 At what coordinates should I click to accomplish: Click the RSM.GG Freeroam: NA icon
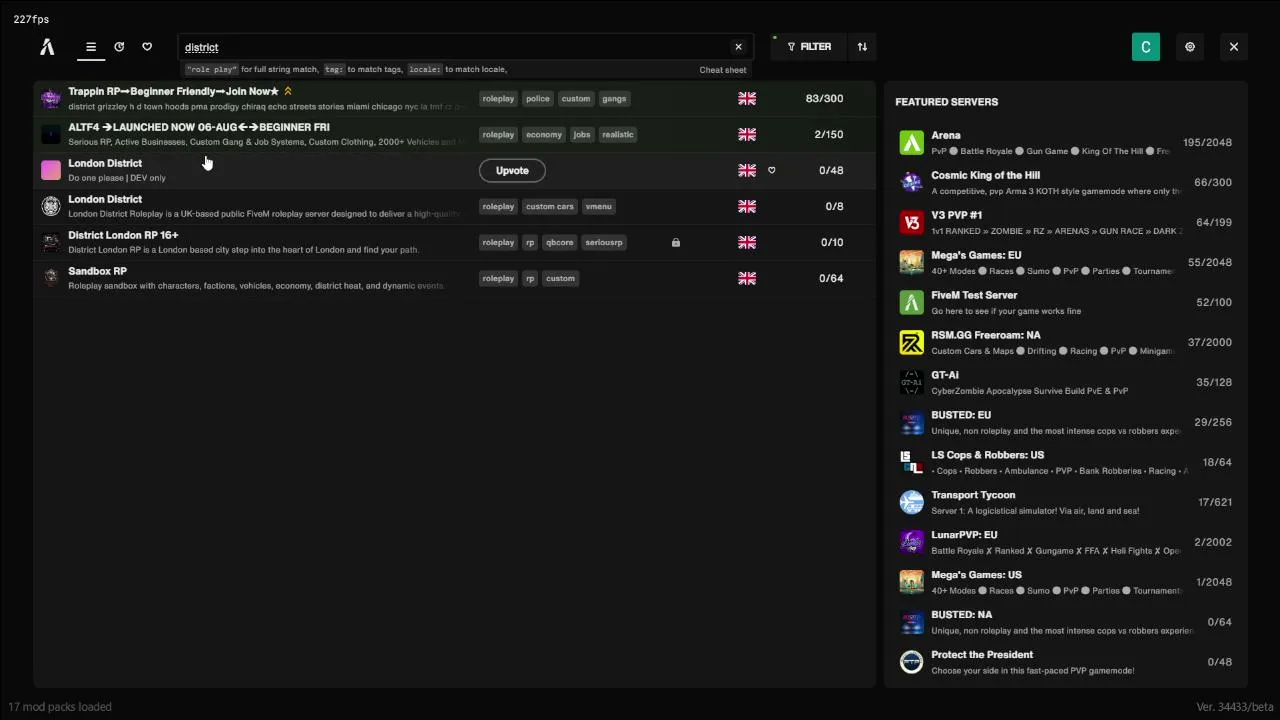click(x=911, y=342)
